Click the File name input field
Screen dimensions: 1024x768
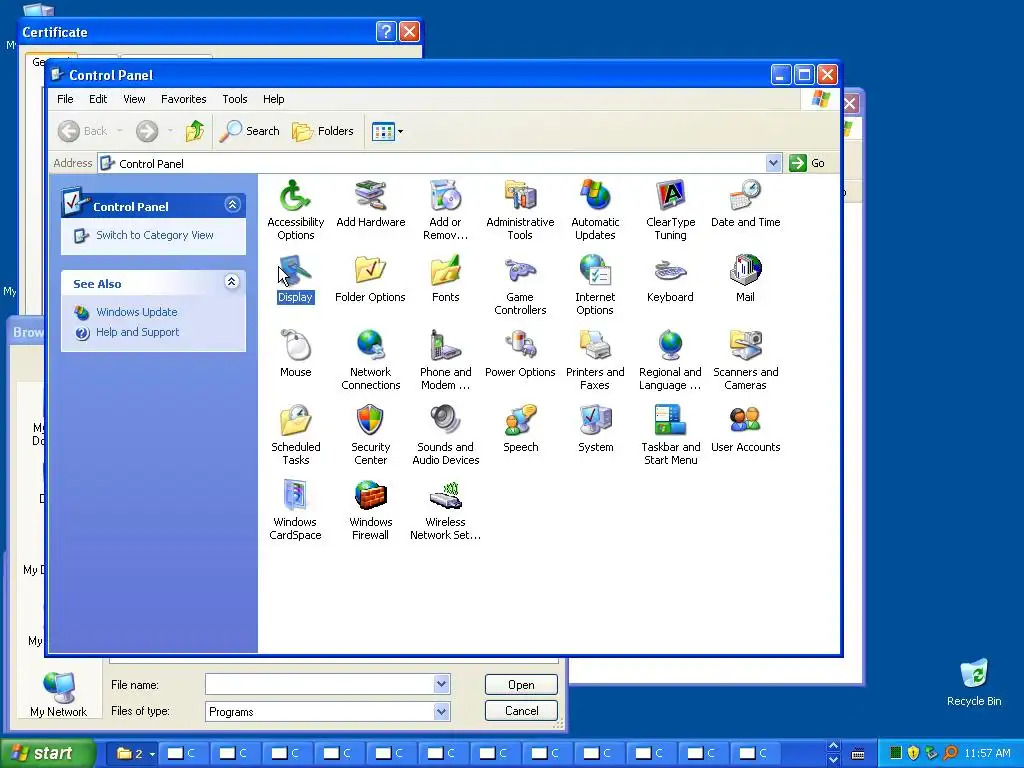tap(320, 684)
